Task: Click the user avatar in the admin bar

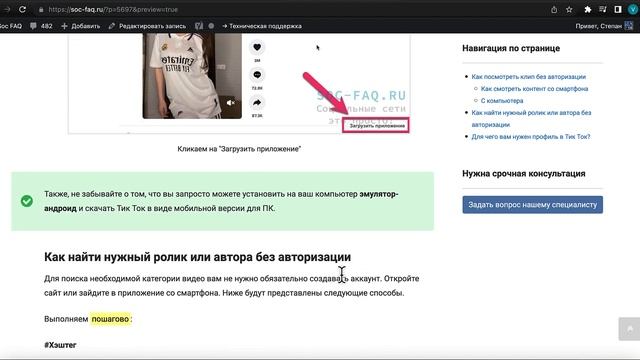Action: point(629,26)
